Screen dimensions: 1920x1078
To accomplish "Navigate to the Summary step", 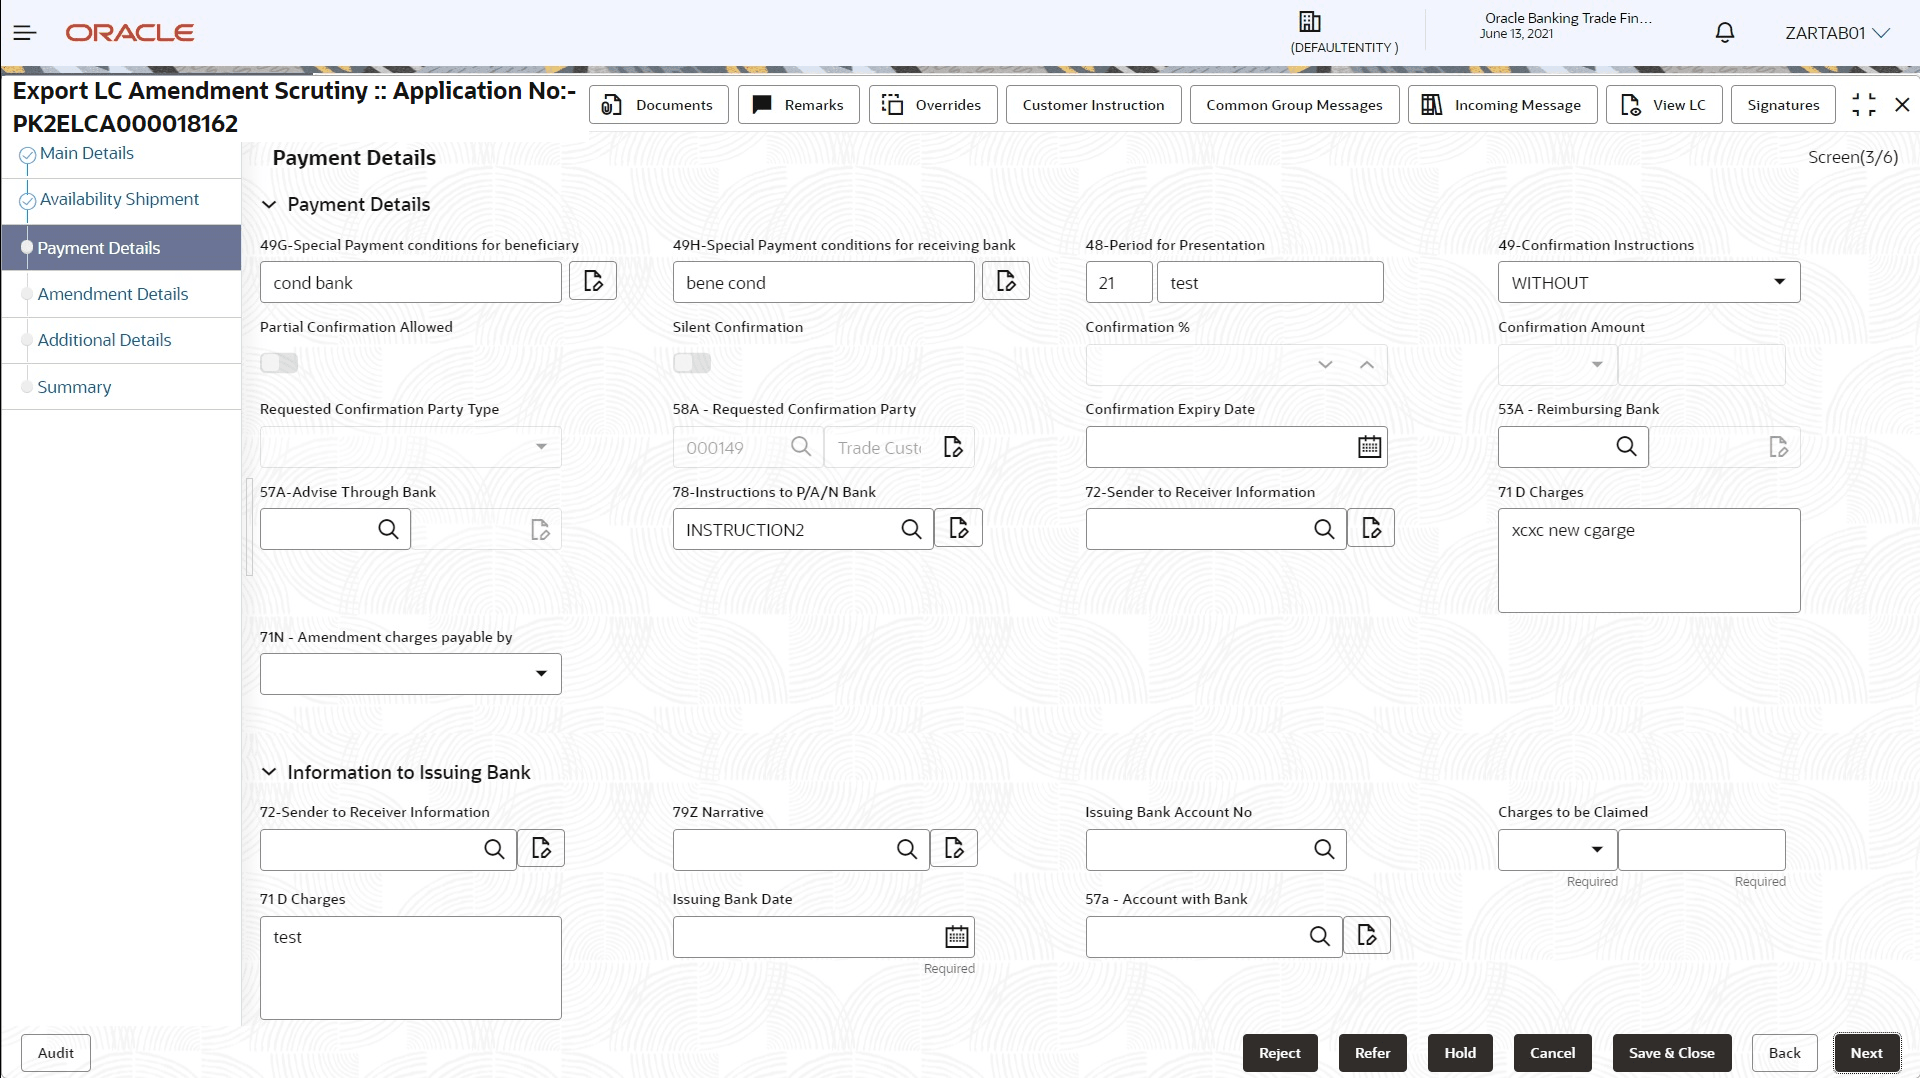I will (x=73, y=386).
